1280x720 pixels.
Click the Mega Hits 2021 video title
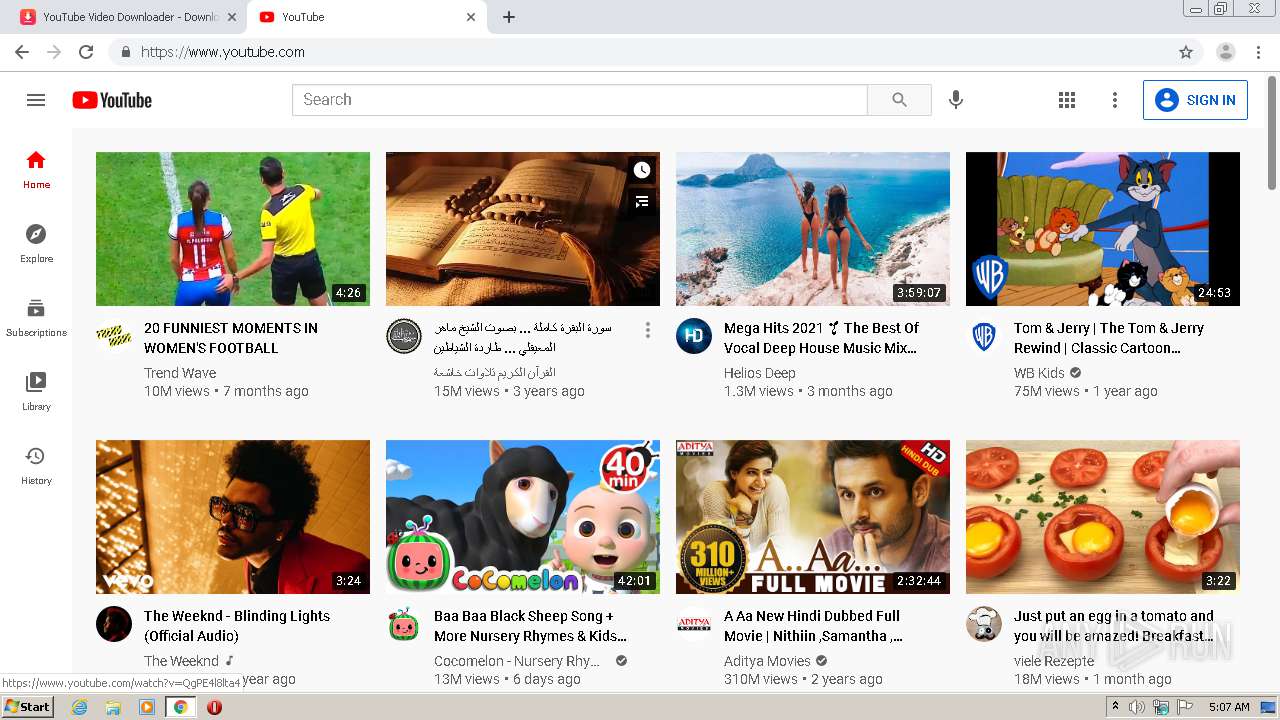[x=821, y=338]
